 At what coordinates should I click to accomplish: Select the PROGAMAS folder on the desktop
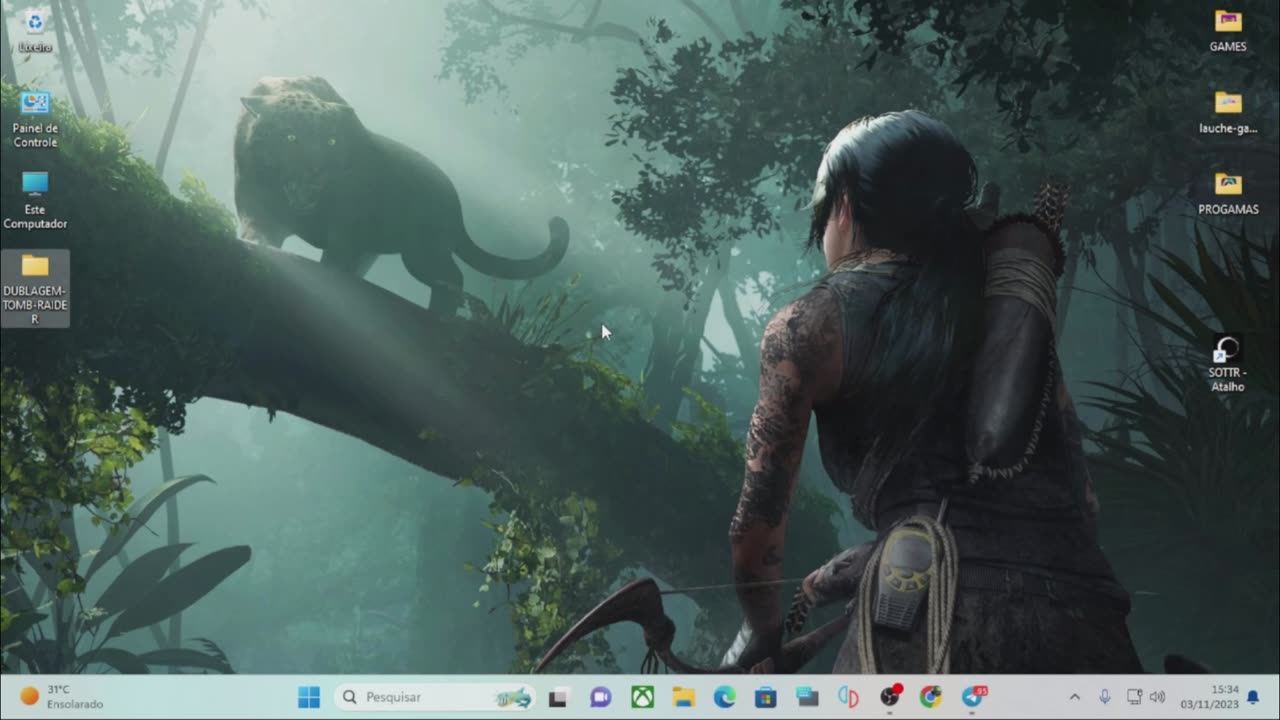click(x=1228, y=194)
